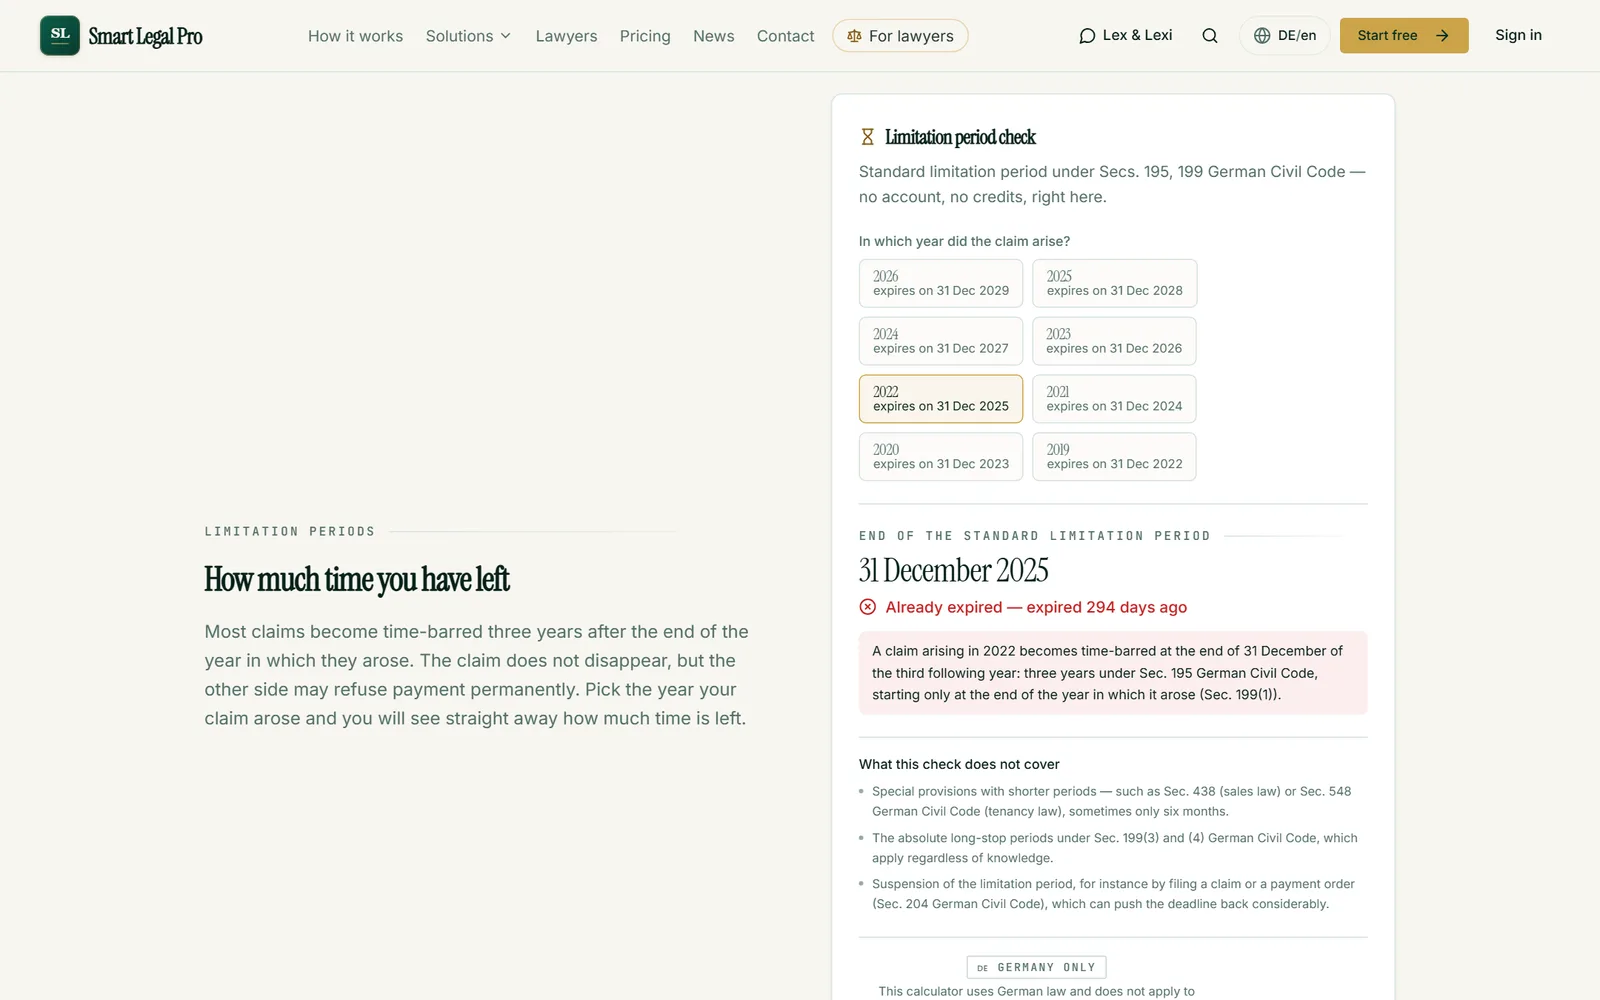This screenshot has width=1600, height=1000.
Task: Click the Already expired status text
Action: [x=1036, y=607]
